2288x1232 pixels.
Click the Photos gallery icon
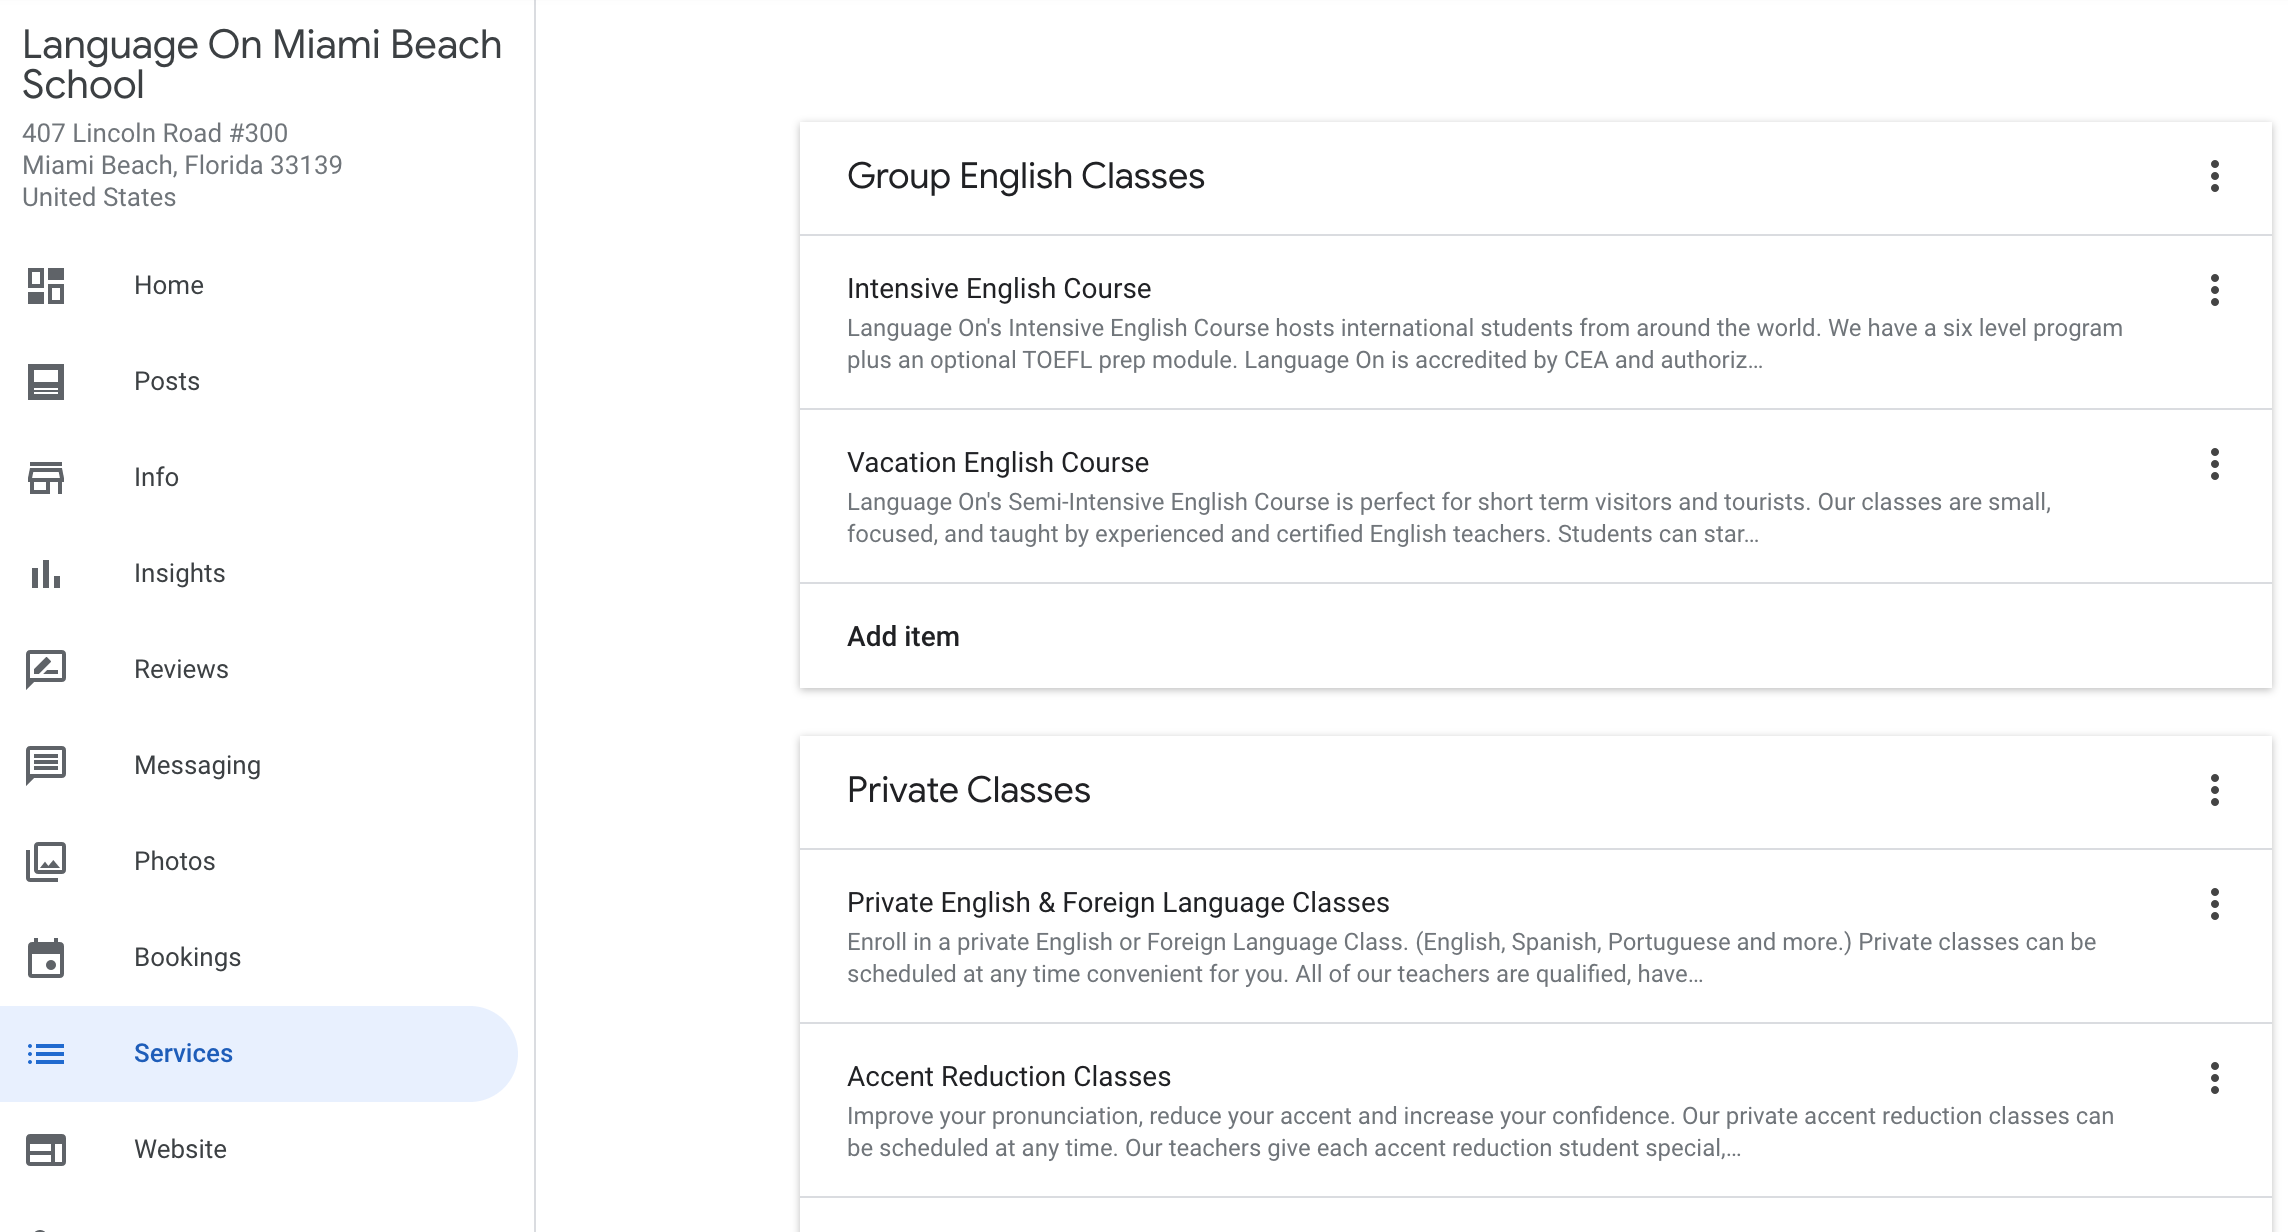point(46,862)
